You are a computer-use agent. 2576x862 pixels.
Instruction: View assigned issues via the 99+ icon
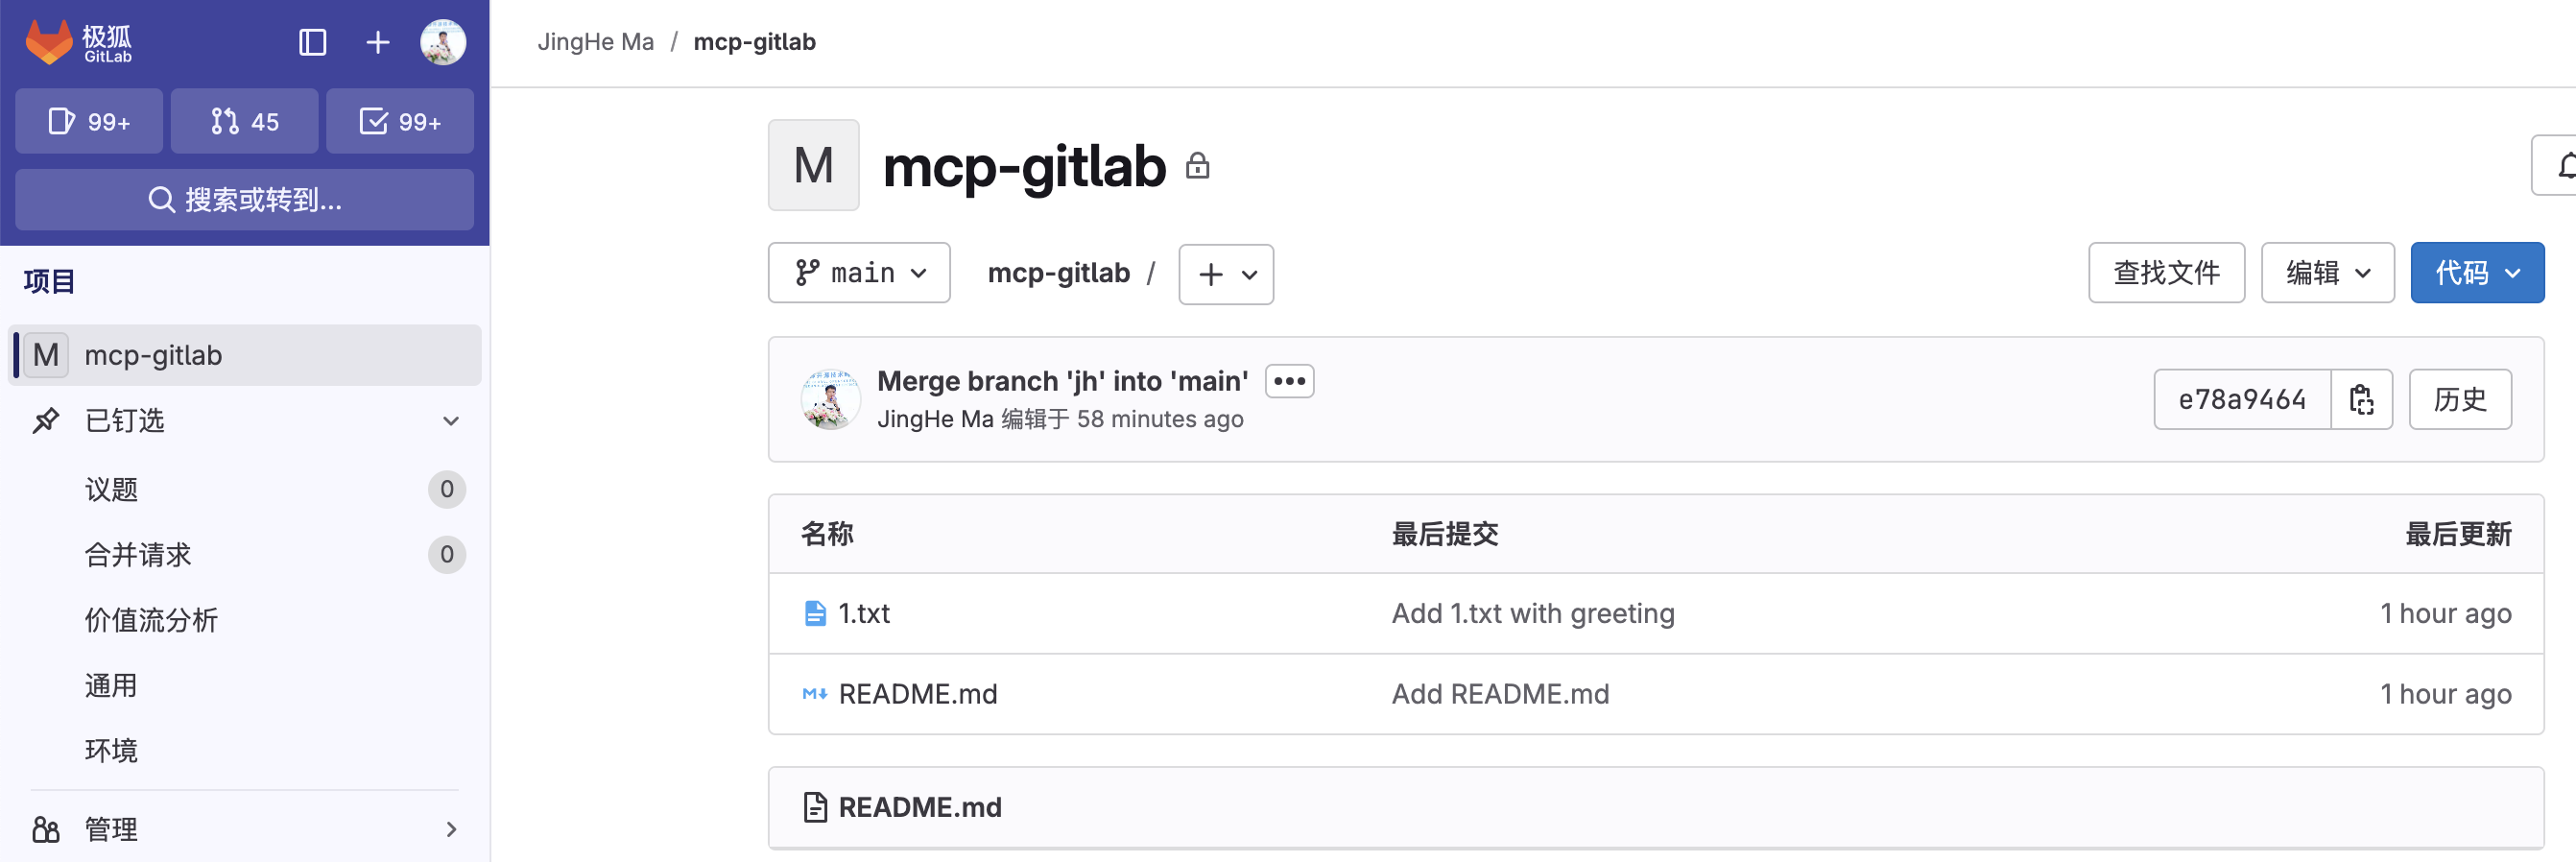click(x=88, y=121)
